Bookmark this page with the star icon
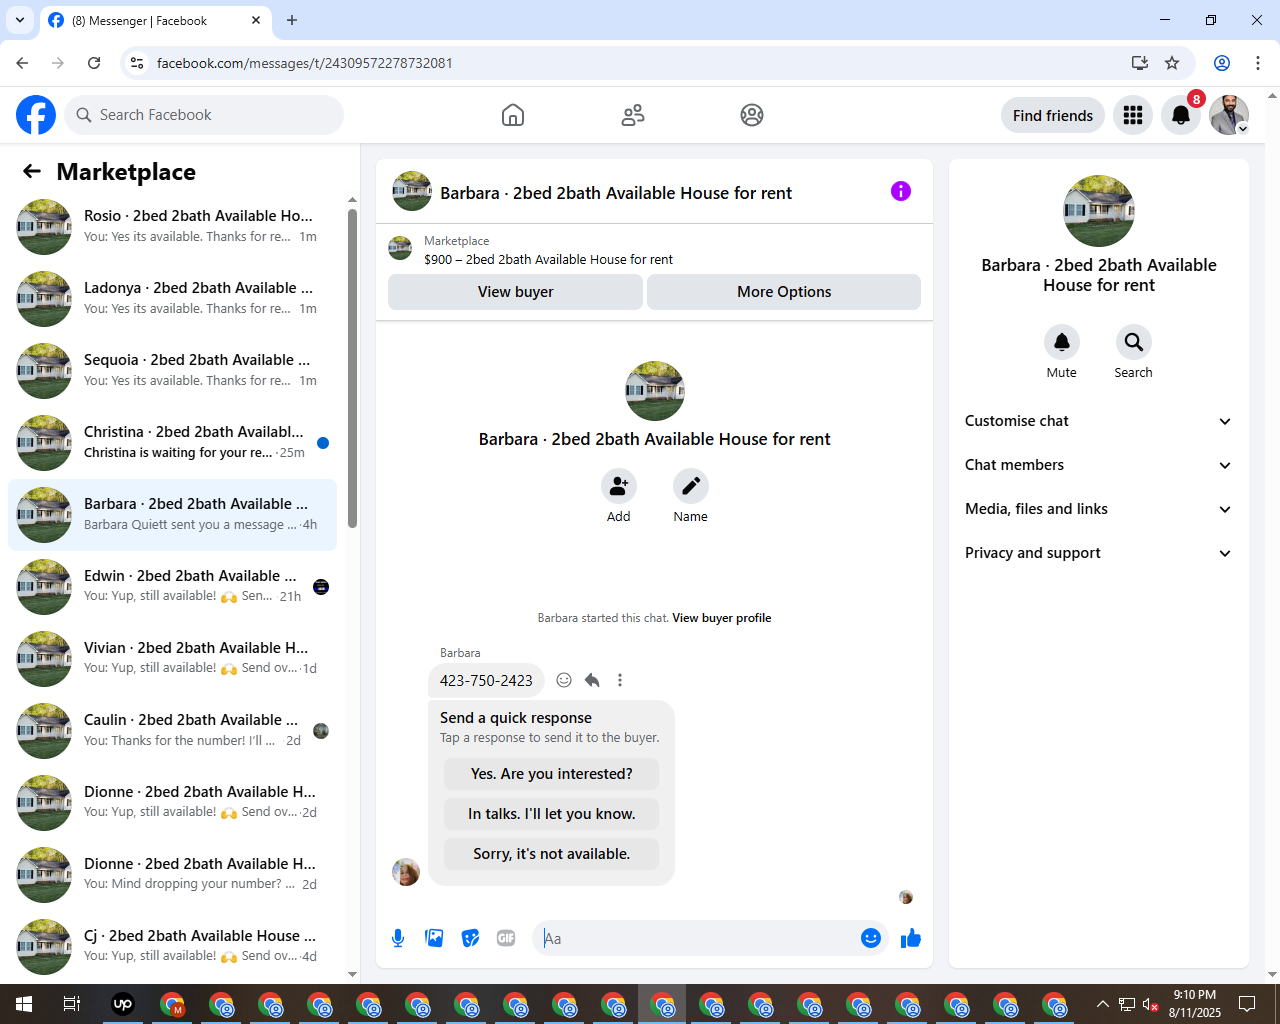This screenshot has width=1280, height=1024. pyautogui.click(x=1172, y=63)
